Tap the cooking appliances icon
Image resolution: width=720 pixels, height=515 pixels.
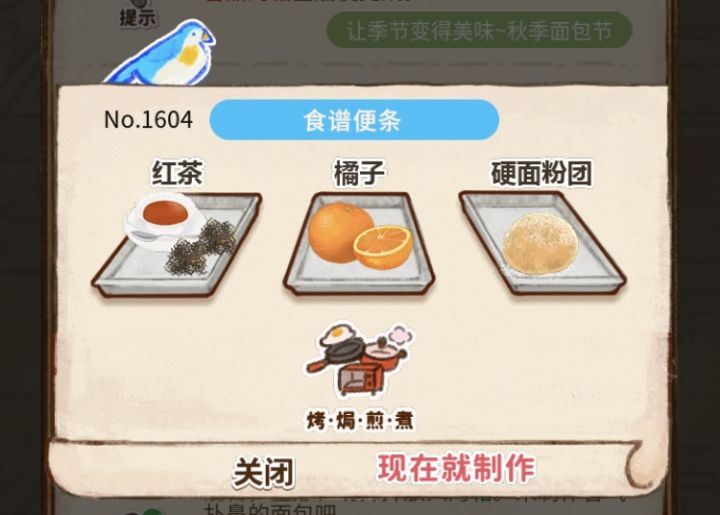[x=359, y=360]
